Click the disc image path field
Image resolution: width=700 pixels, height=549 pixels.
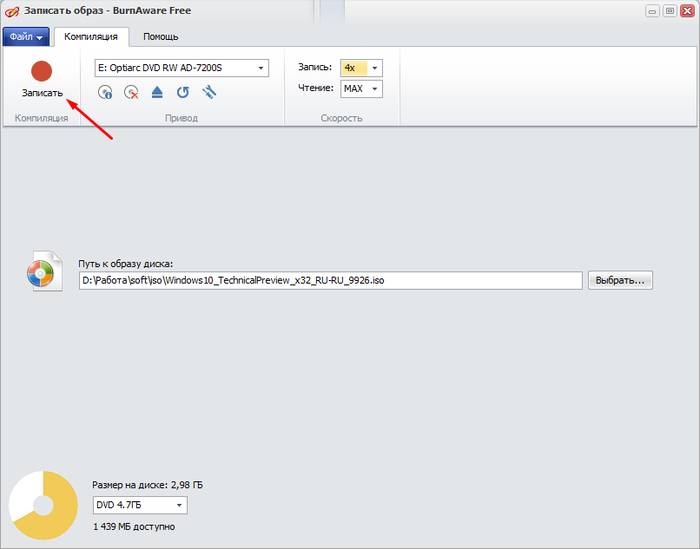[330, 281]
